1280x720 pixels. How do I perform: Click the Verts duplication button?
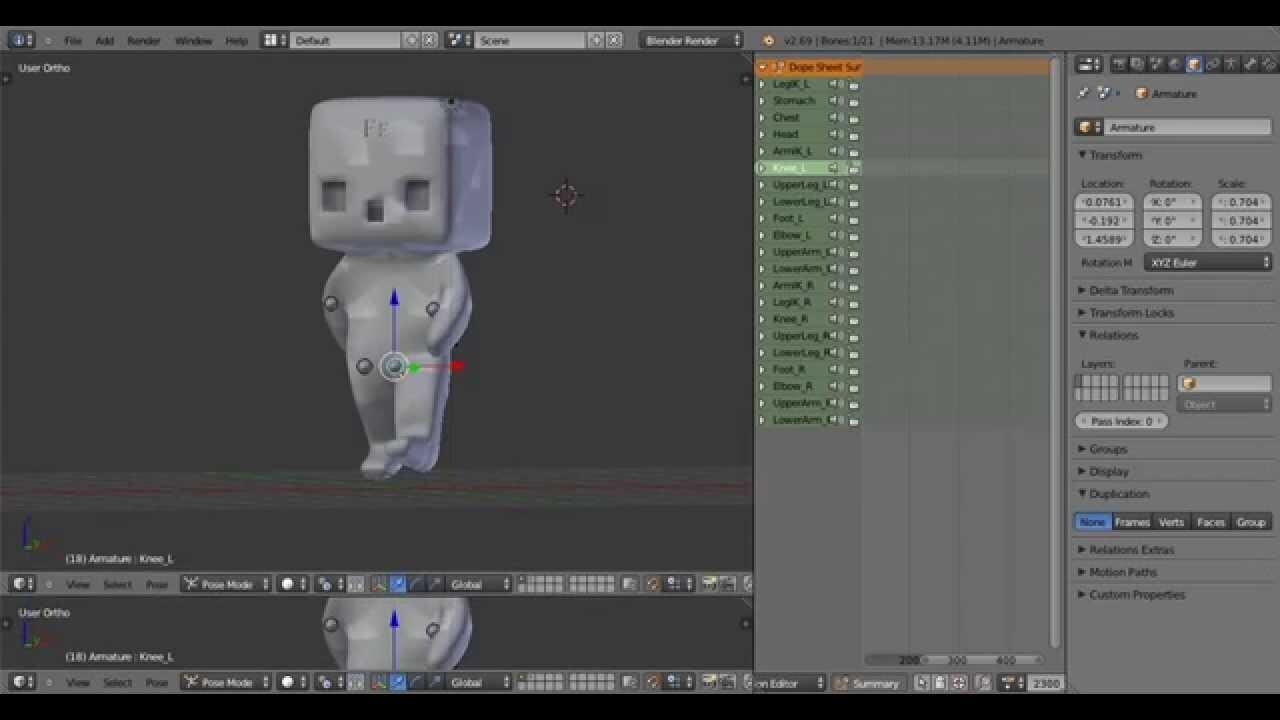click(x=1170, y=521)
